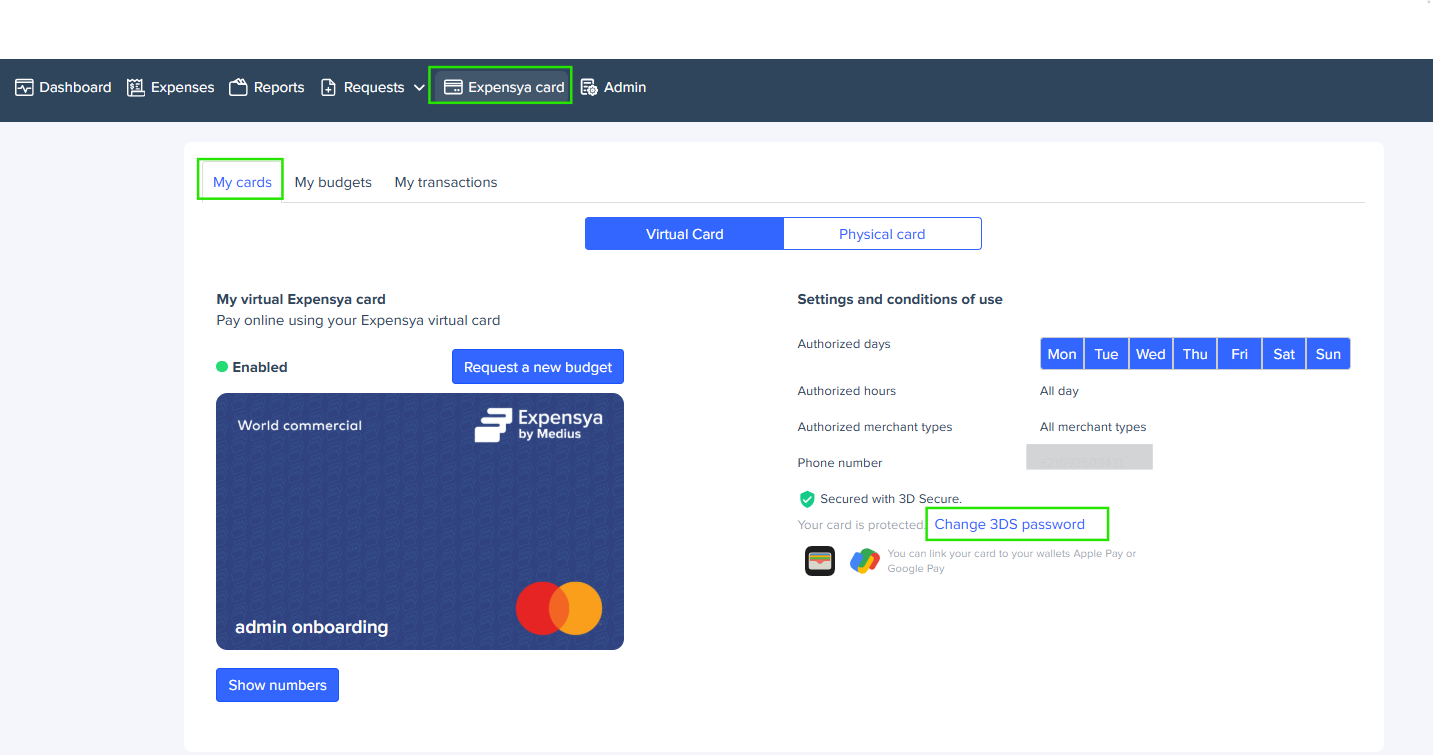Switch to the My budgets tab

333,182
